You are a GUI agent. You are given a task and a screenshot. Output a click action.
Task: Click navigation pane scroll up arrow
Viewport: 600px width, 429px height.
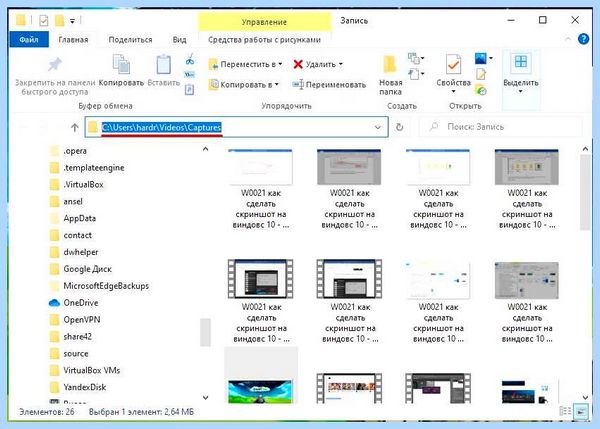coord(205,149)
